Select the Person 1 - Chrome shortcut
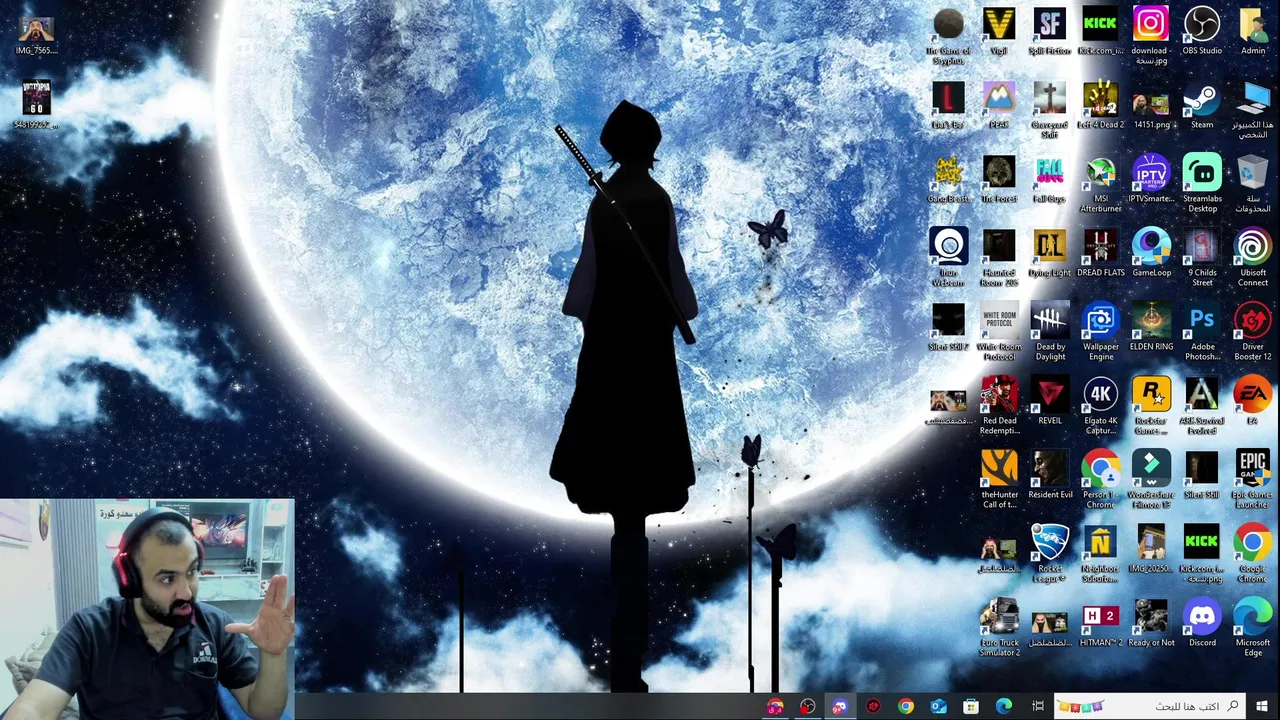This screenshot has height=720, width=1280. (x=1100, y=479)
